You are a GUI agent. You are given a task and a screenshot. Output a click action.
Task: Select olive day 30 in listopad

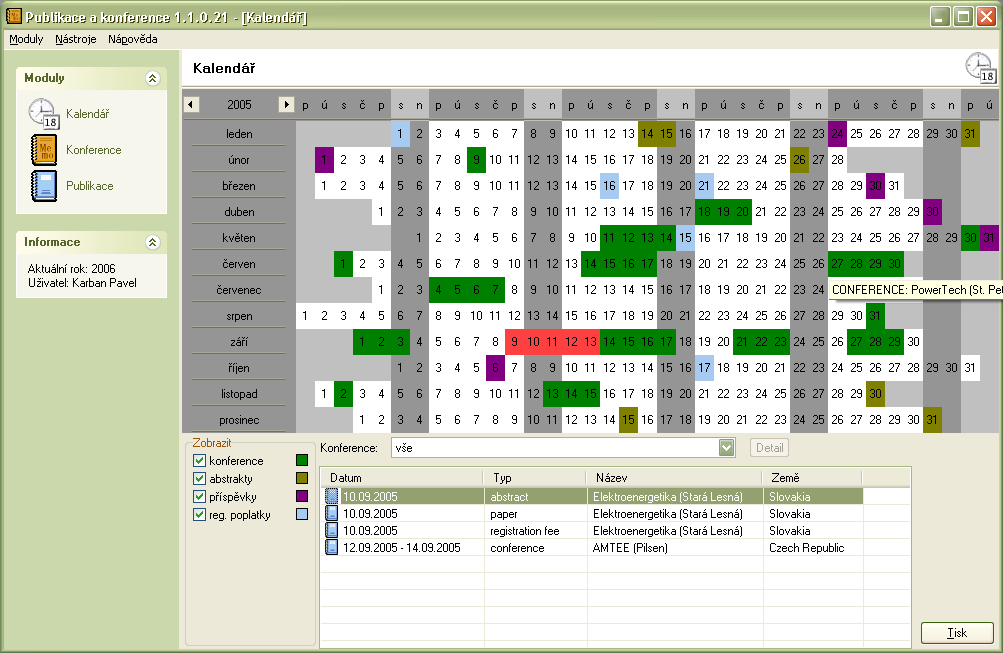(875, 394)
